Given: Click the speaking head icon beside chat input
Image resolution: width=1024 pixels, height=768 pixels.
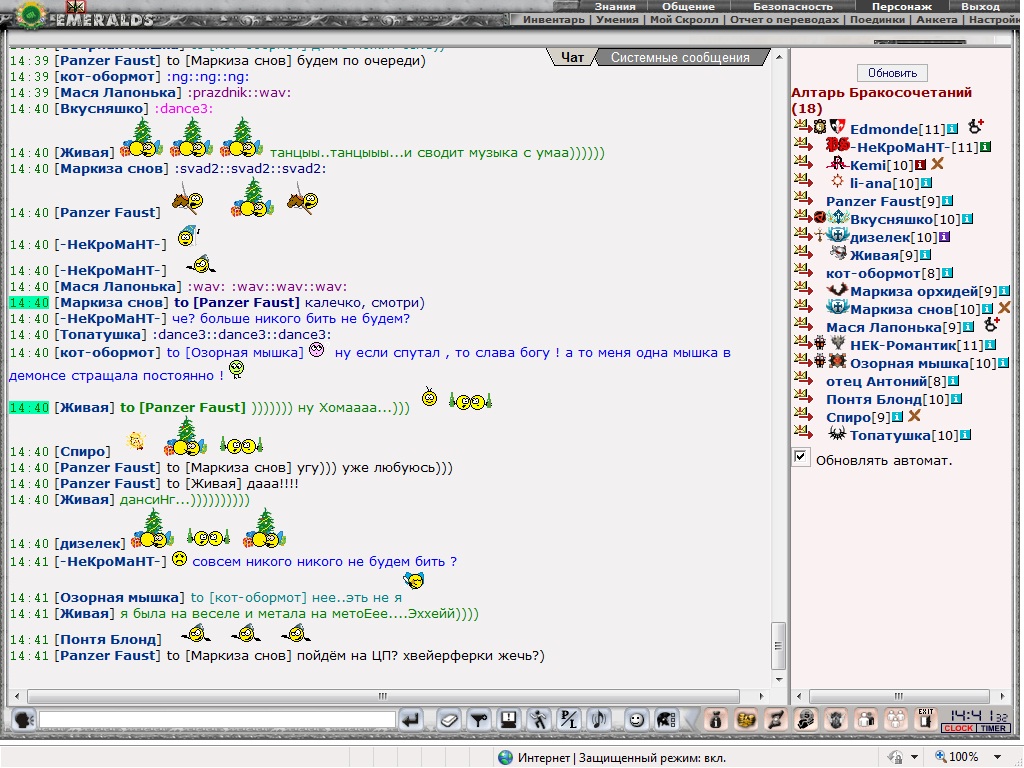Looking at the screenshot, I should click(x=24, y=720).
